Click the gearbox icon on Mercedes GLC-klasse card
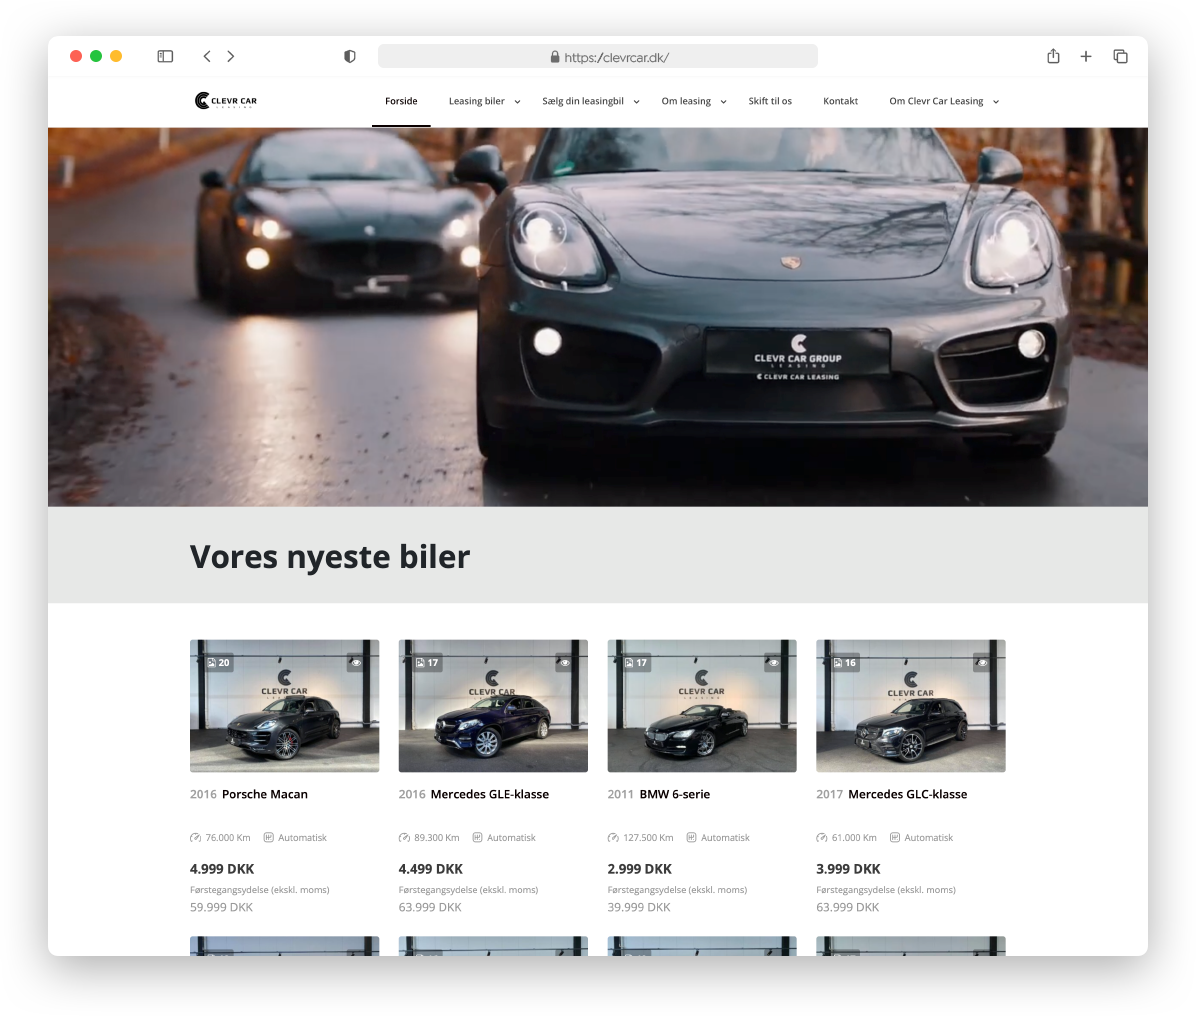This screenshot has height=1016, width=1196. click(895, 838)
